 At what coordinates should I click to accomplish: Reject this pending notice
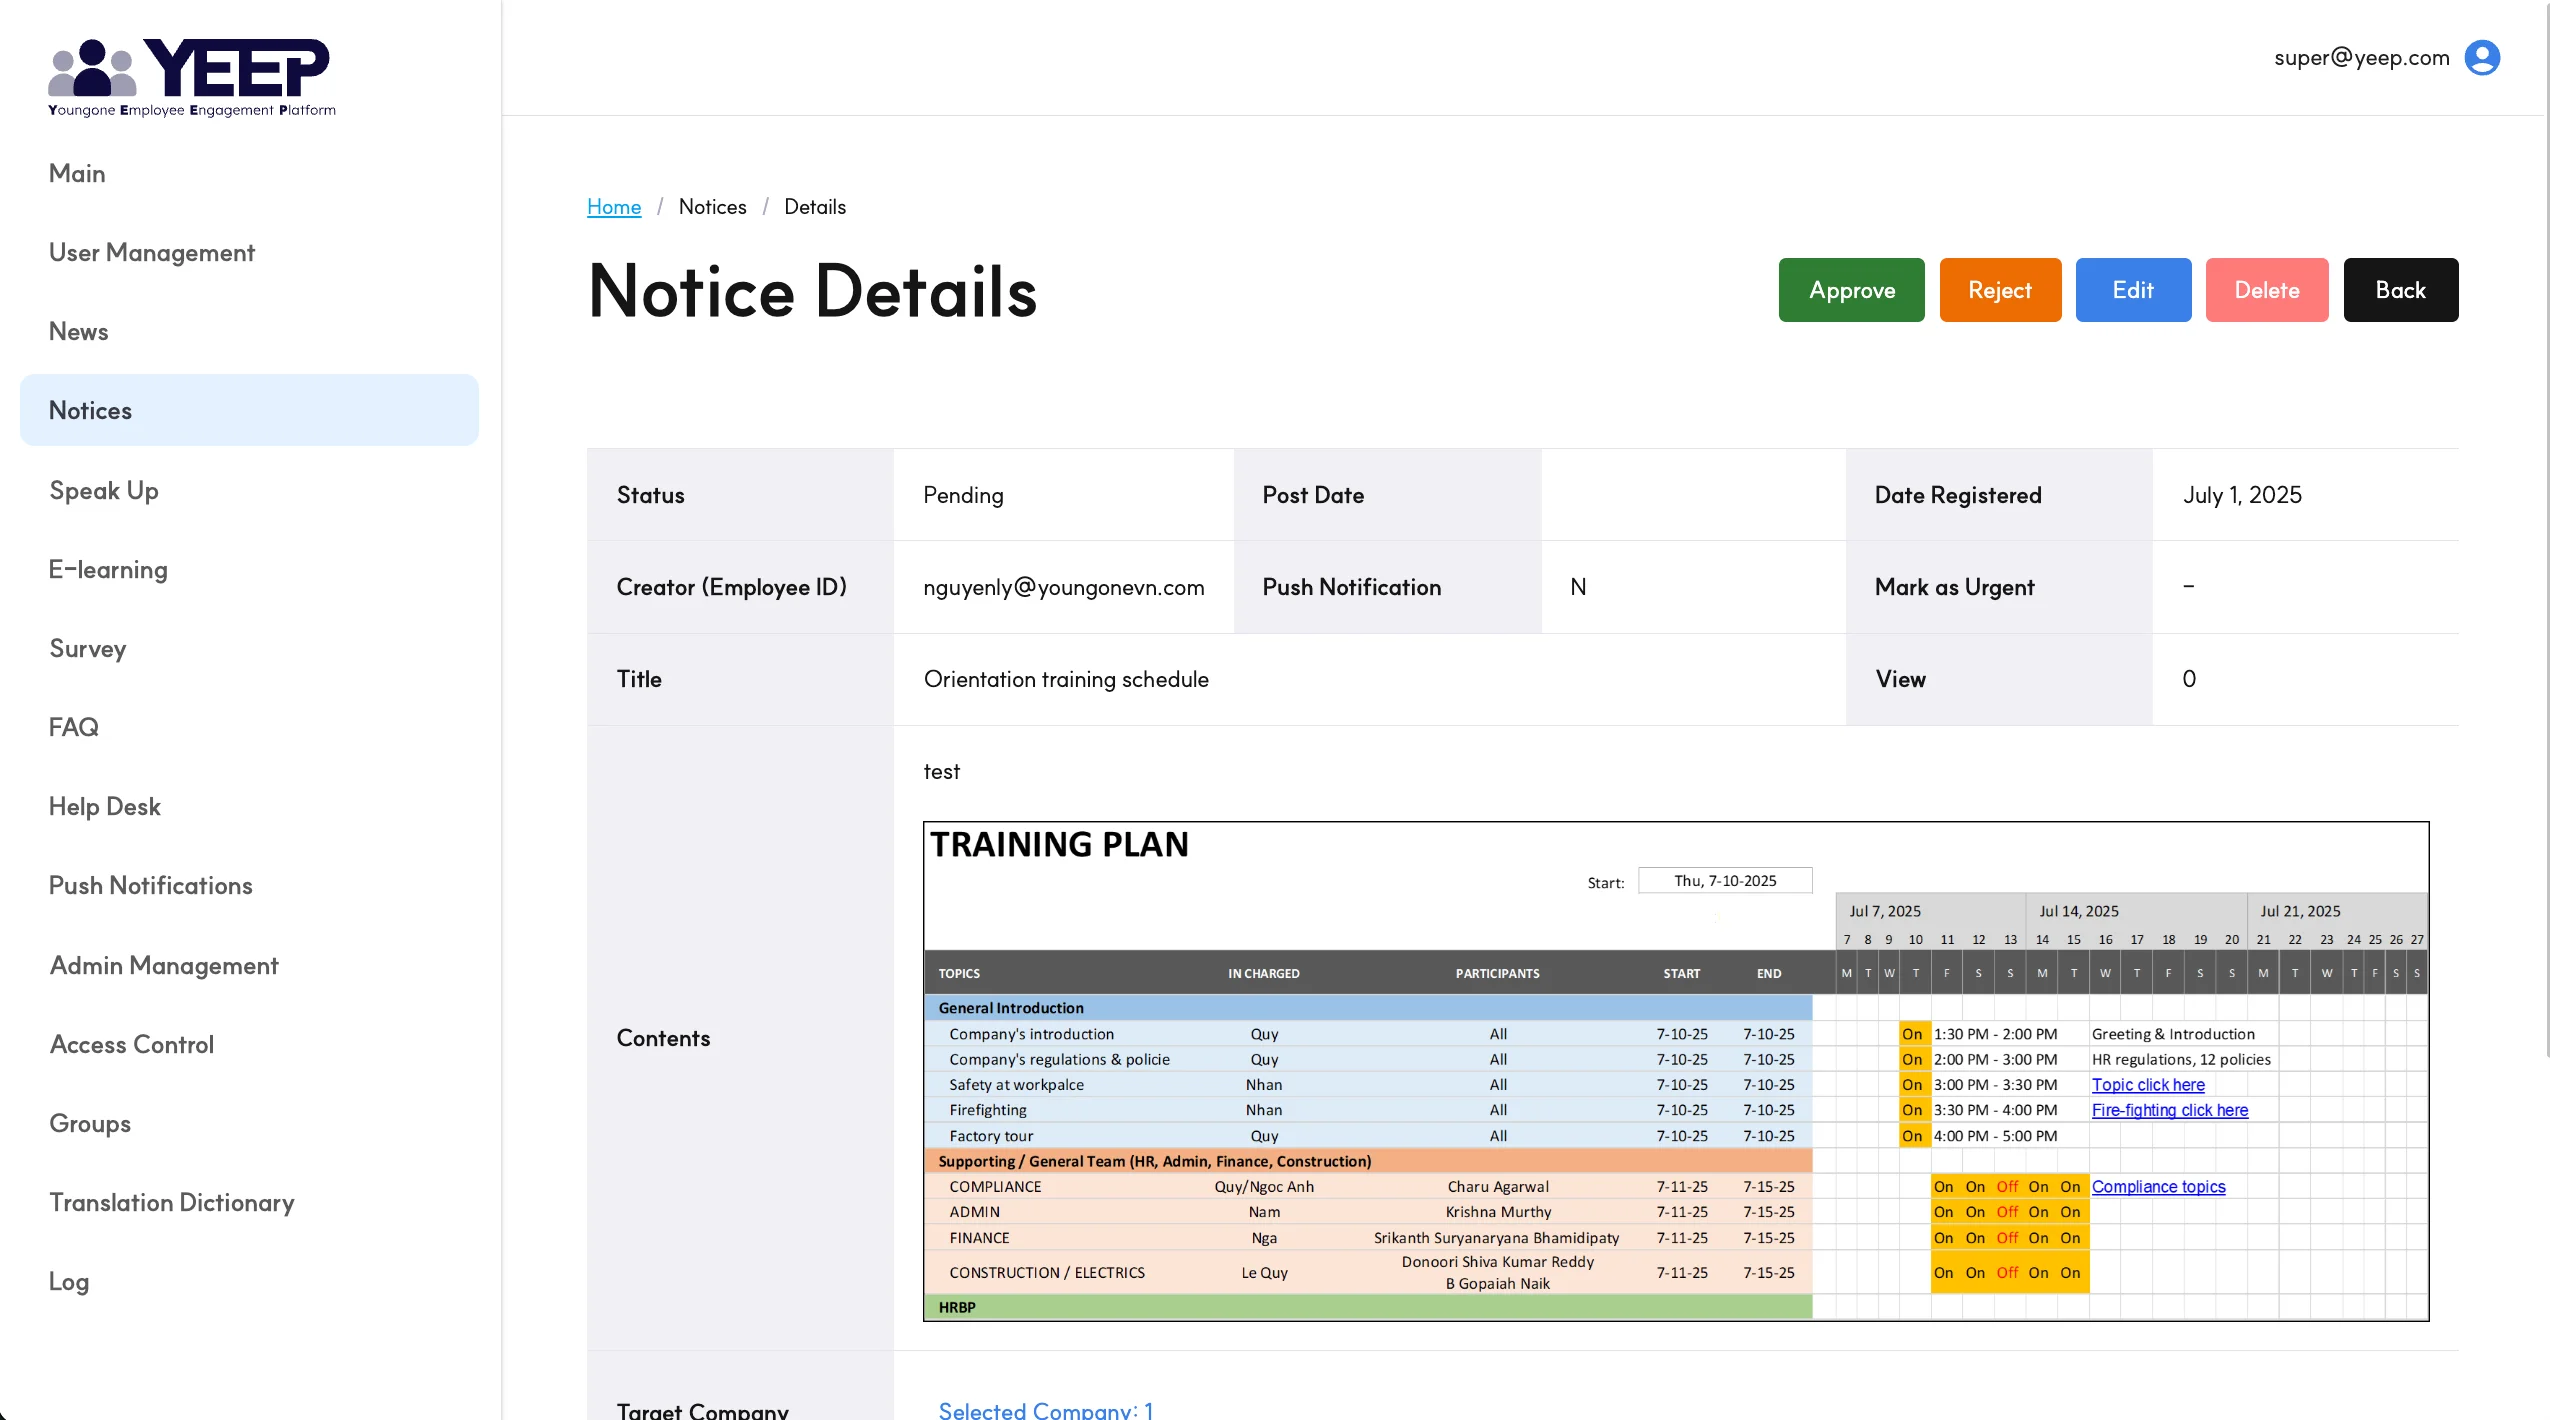pos(1999,290)
